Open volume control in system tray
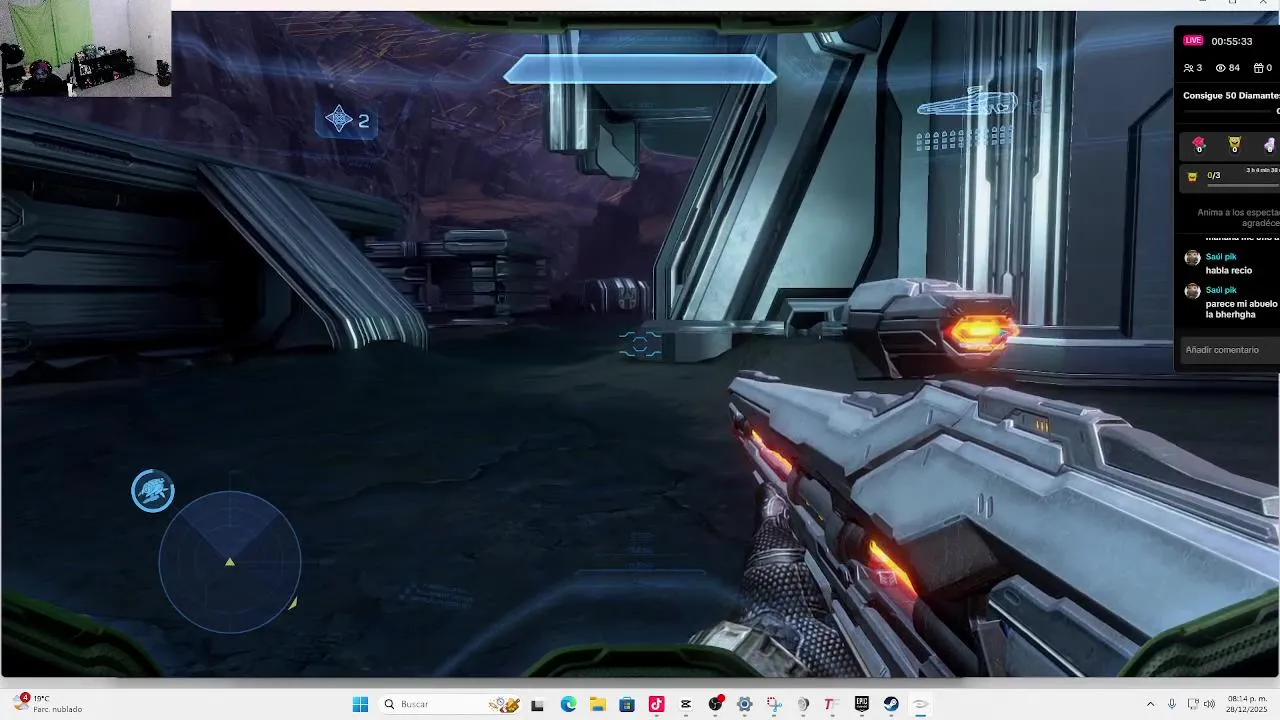The width and height of the screenshot is (1280, 720). coord(1209,704)
